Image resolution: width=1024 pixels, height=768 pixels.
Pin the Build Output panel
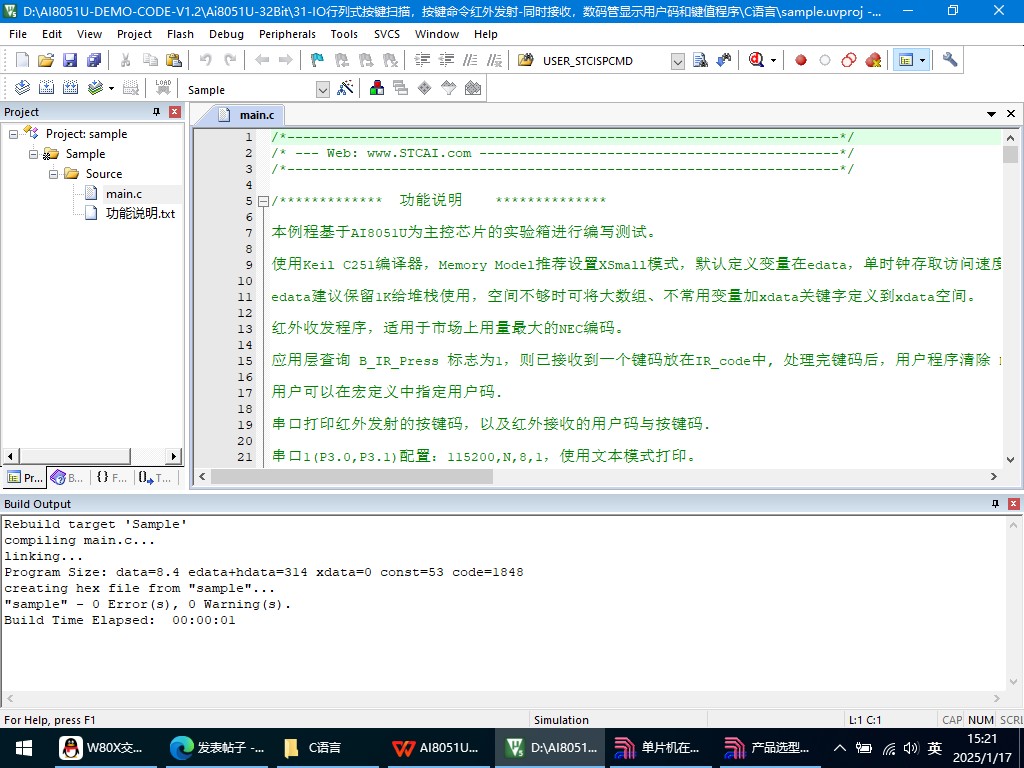(x=995, y=504)
